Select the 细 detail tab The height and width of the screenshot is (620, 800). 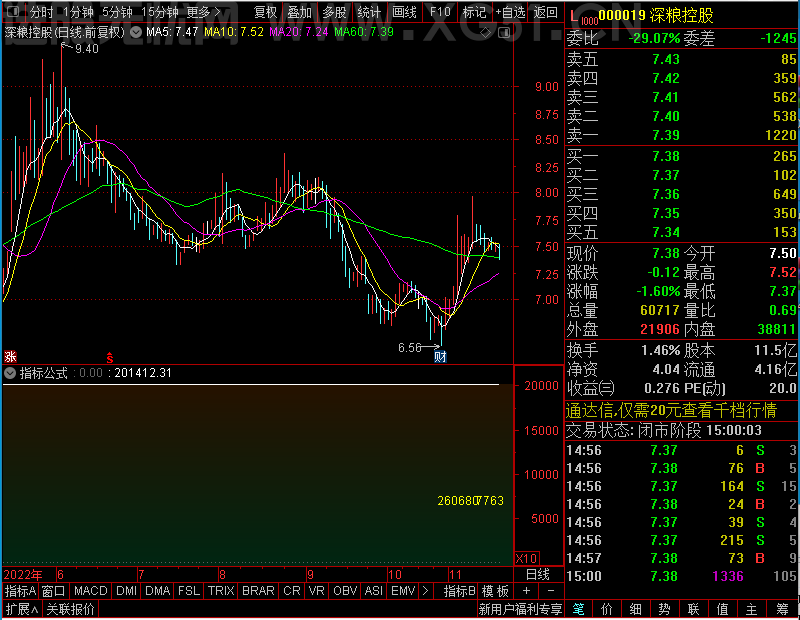coord(636,609)
